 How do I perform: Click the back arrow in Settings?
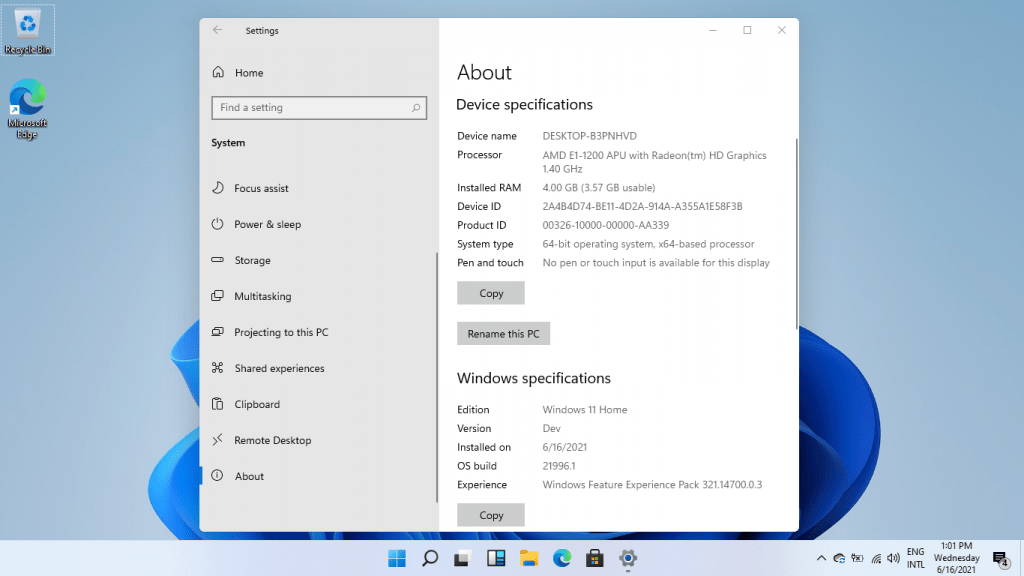pyautogui.click(x=217, y=30)
